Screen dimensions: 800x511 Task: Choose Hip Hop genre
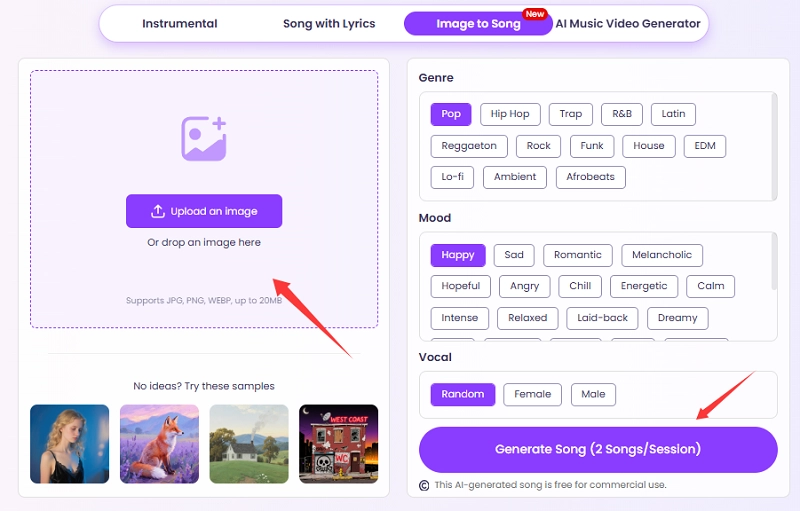click(510, 114)
